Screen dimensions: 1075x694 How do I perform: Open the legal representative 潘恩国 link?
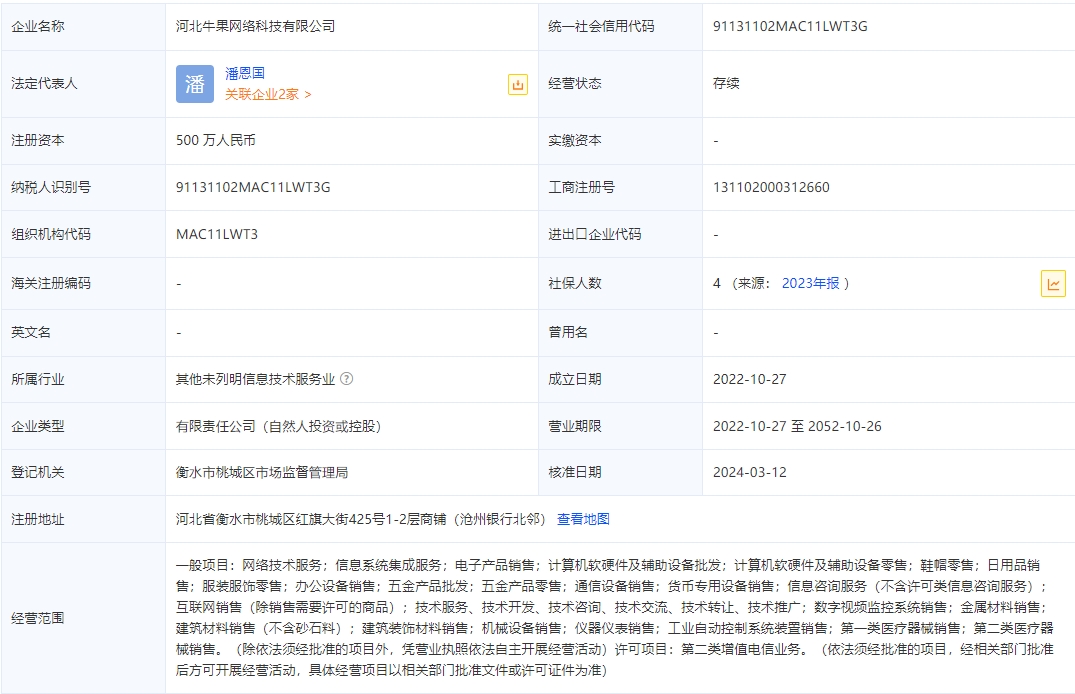tap(245, 73)
